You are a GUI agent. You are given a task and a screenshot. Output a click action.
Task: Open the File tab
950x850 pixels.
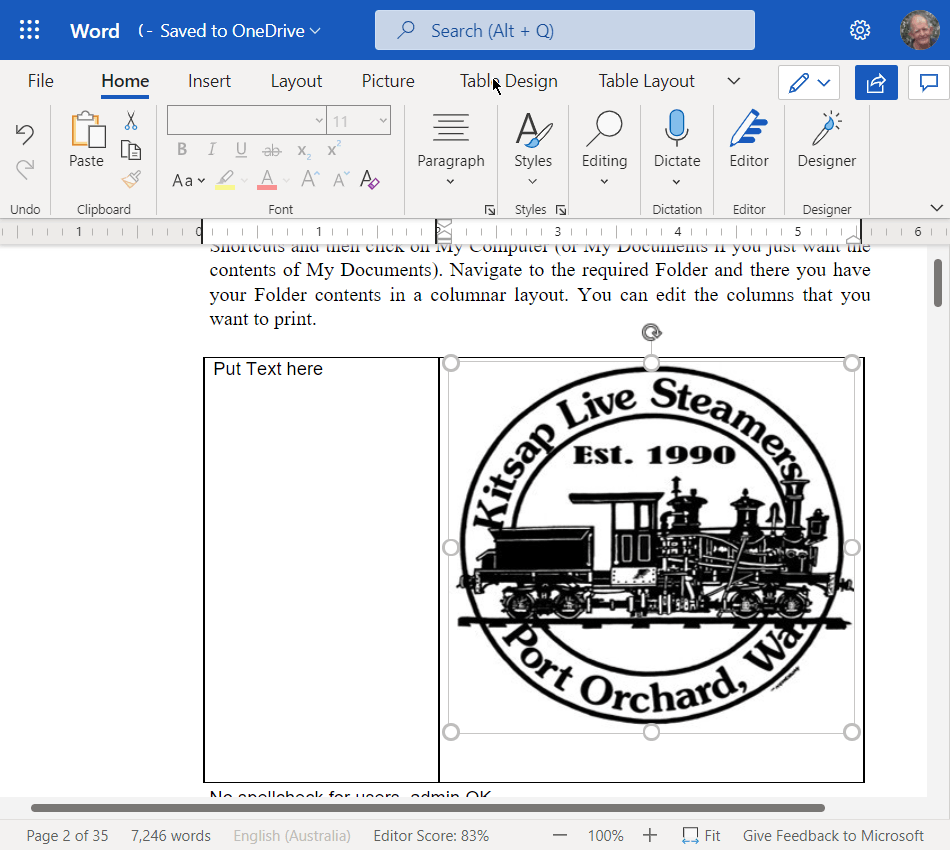41,81
